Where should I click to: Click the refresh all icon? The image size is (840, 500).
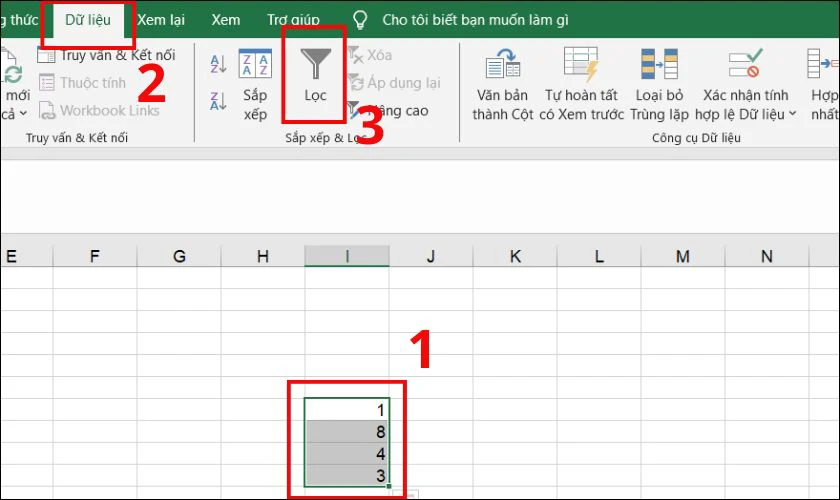(12, 67)
